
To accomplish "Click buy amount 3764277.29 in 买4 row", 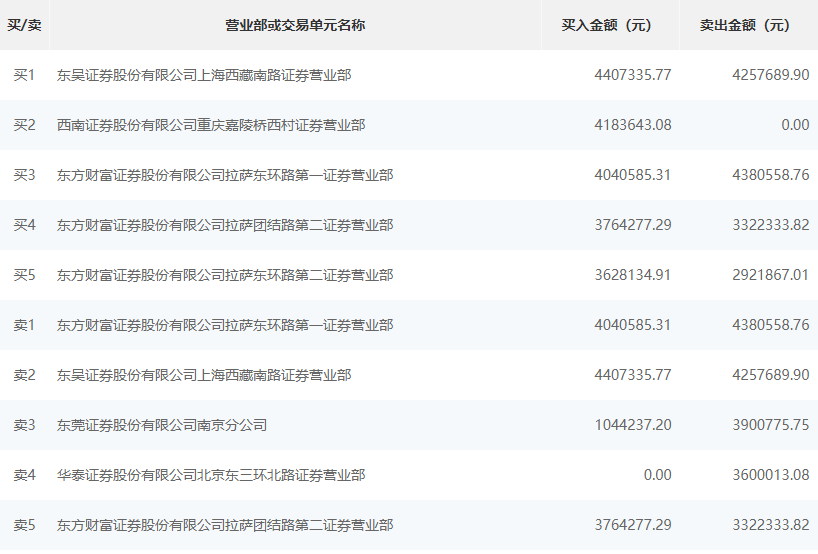I will coord(633,225).
